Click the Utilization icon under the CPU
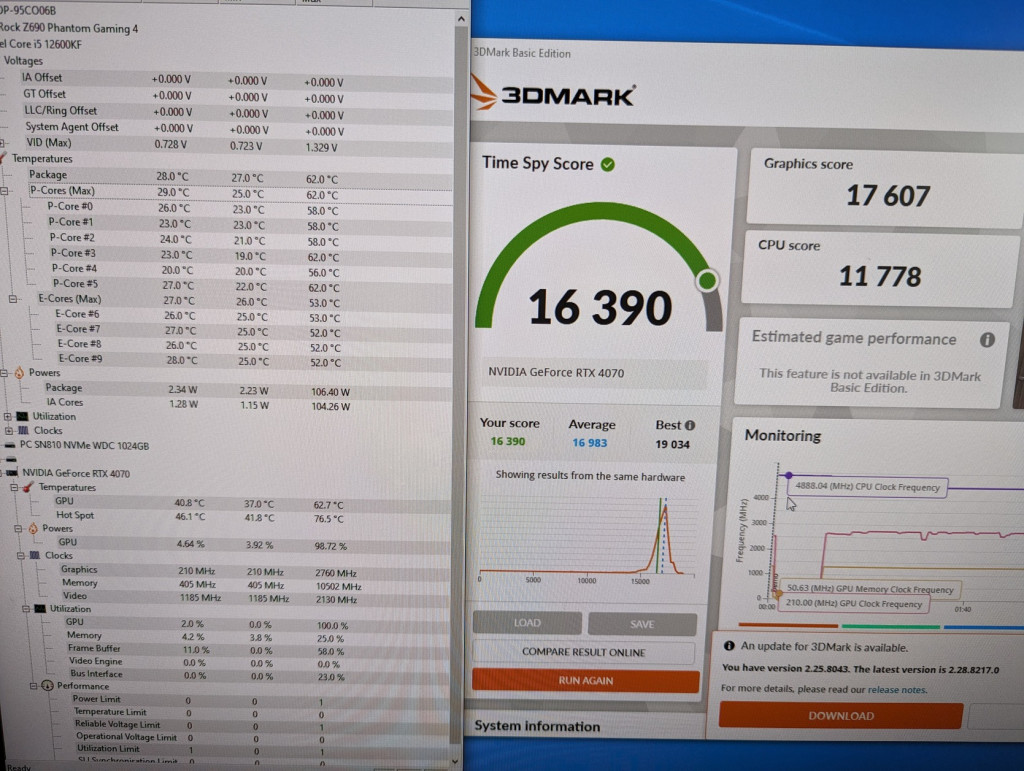This screenshot has height=771, width=1024. coord(23,416)
